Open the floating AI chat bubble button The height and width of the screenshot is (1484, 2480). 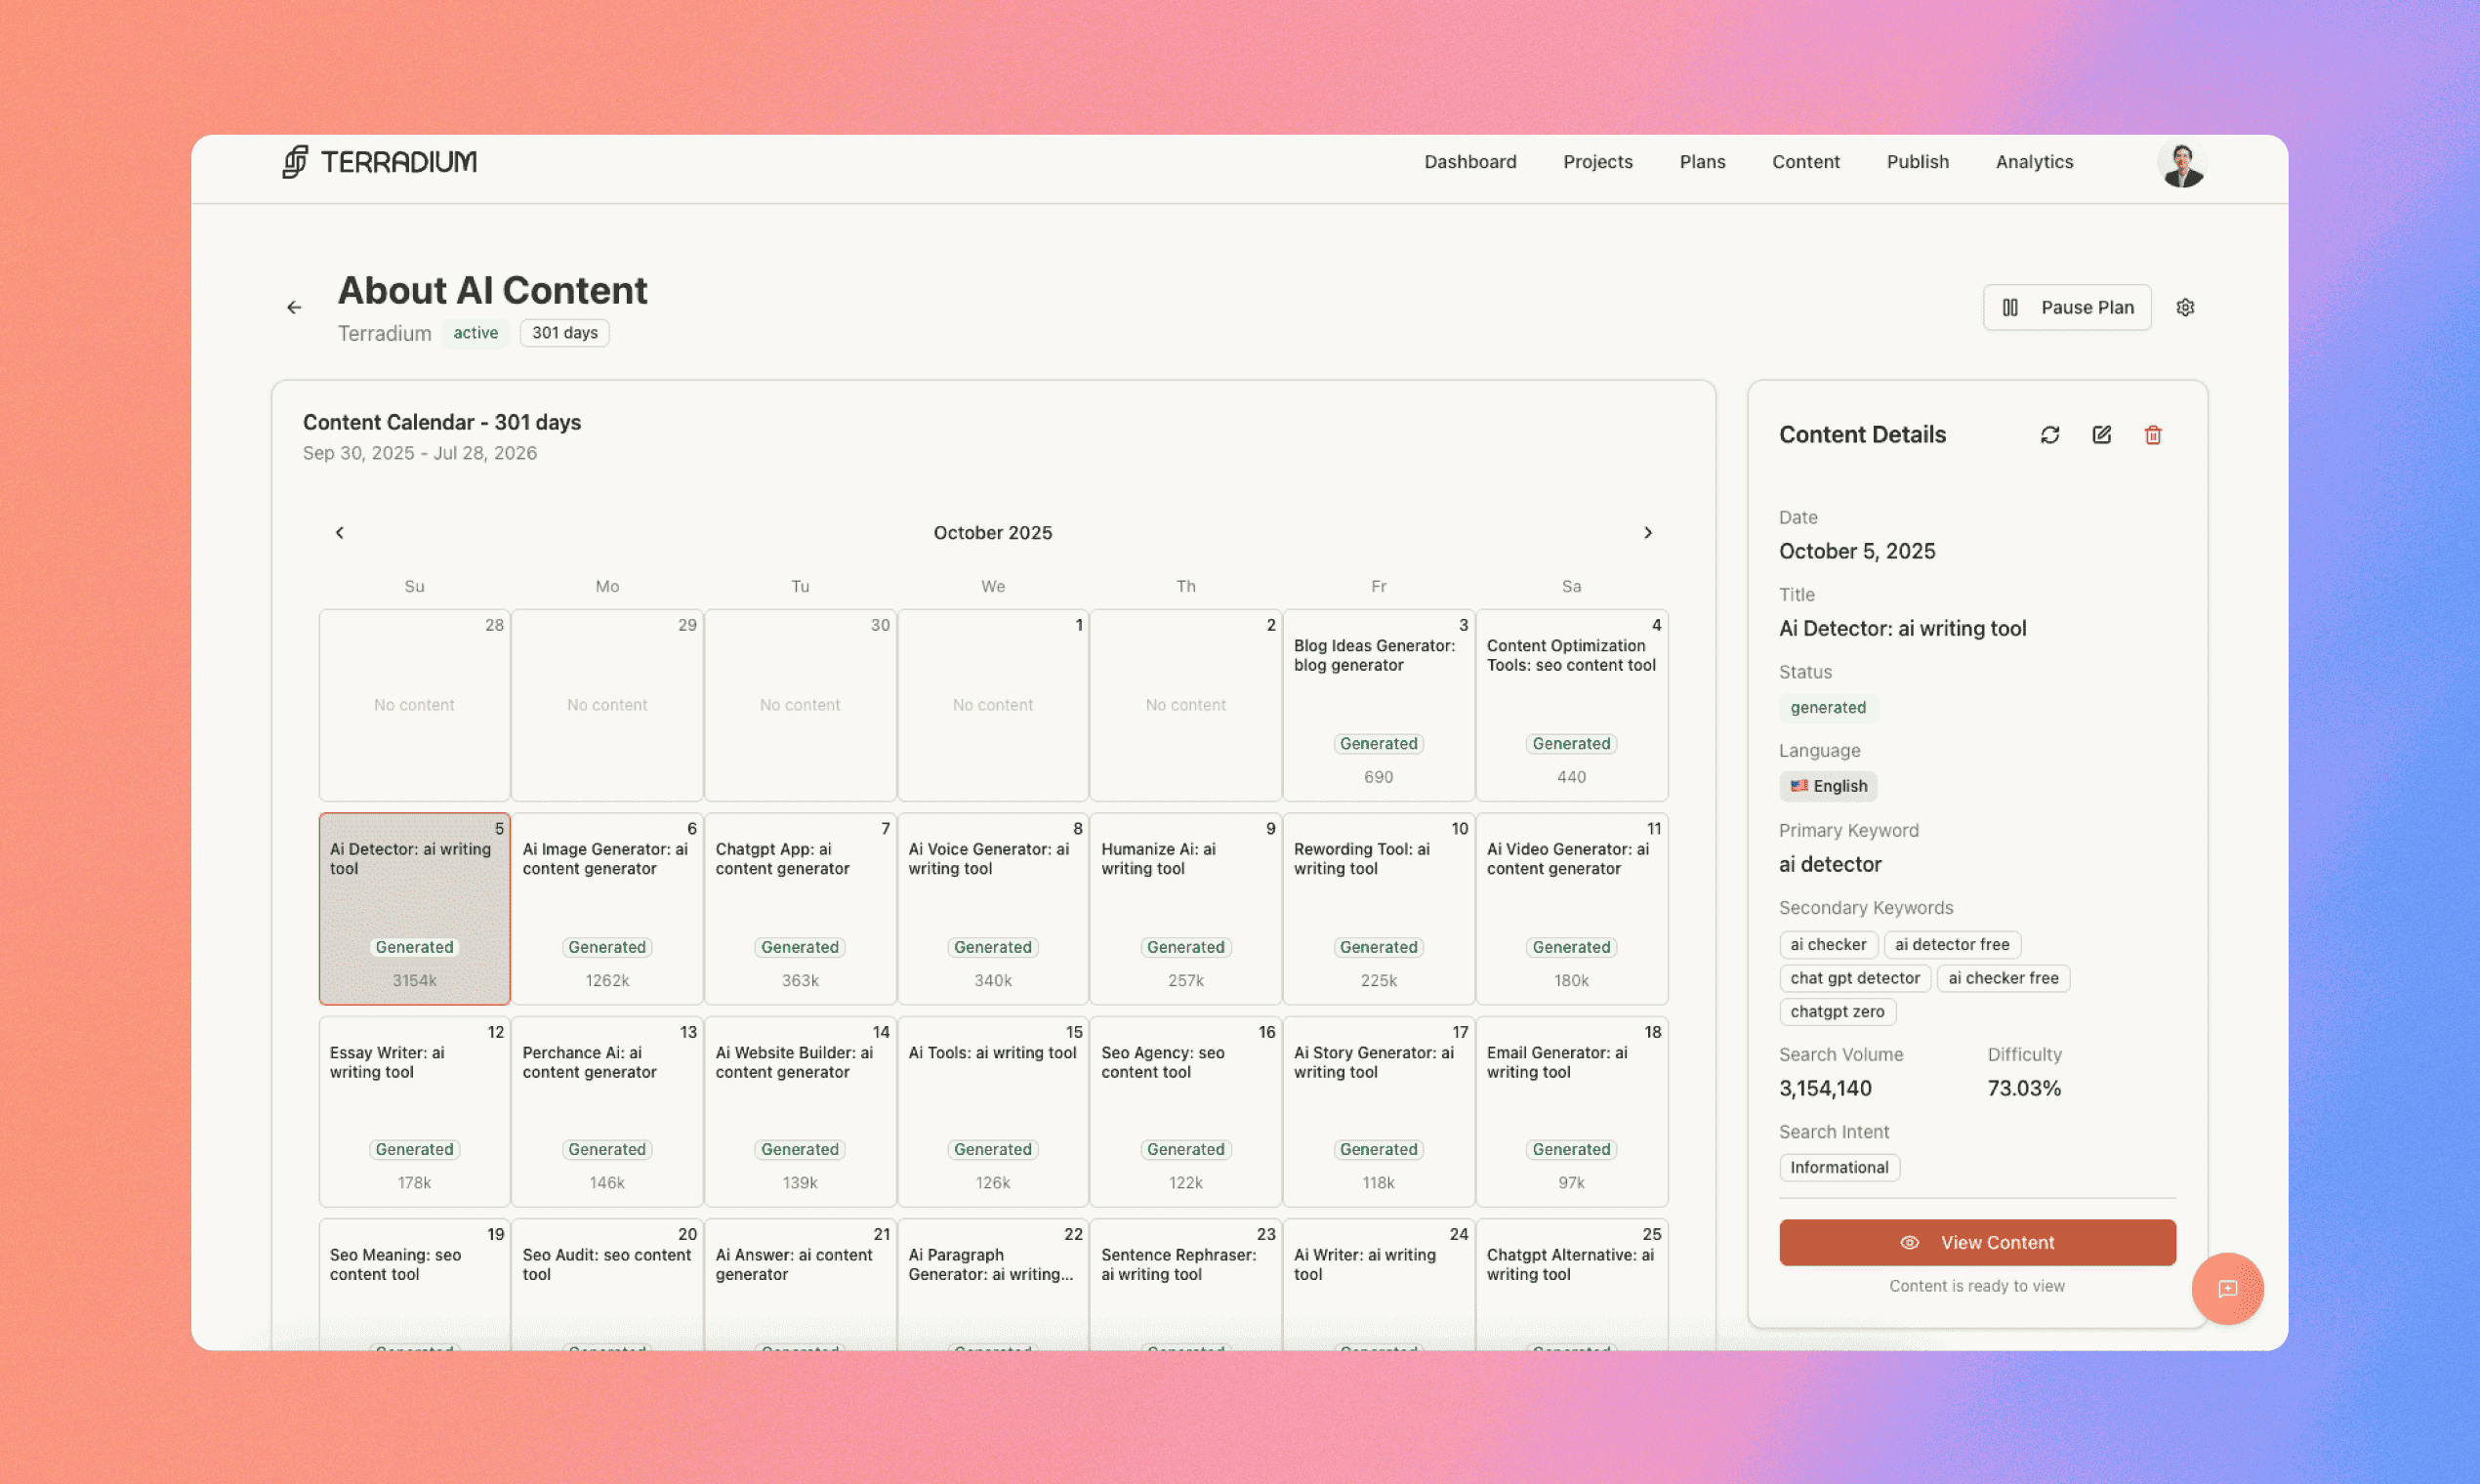(x=2227, y=1290)
